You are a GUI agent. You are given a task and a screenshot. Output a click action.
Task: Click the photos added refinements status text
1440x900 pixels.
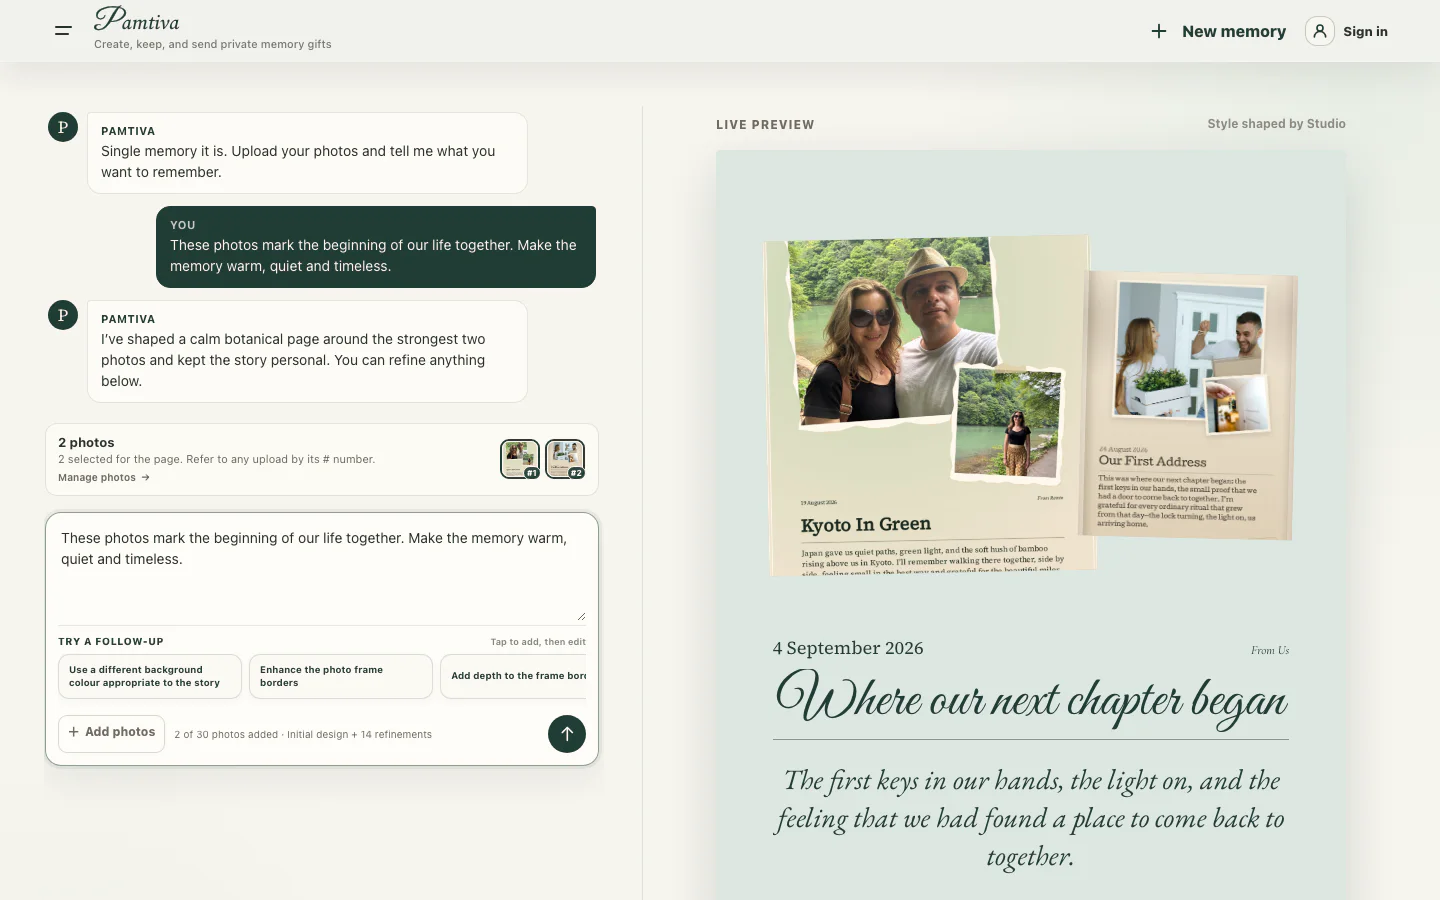[303, 734]
